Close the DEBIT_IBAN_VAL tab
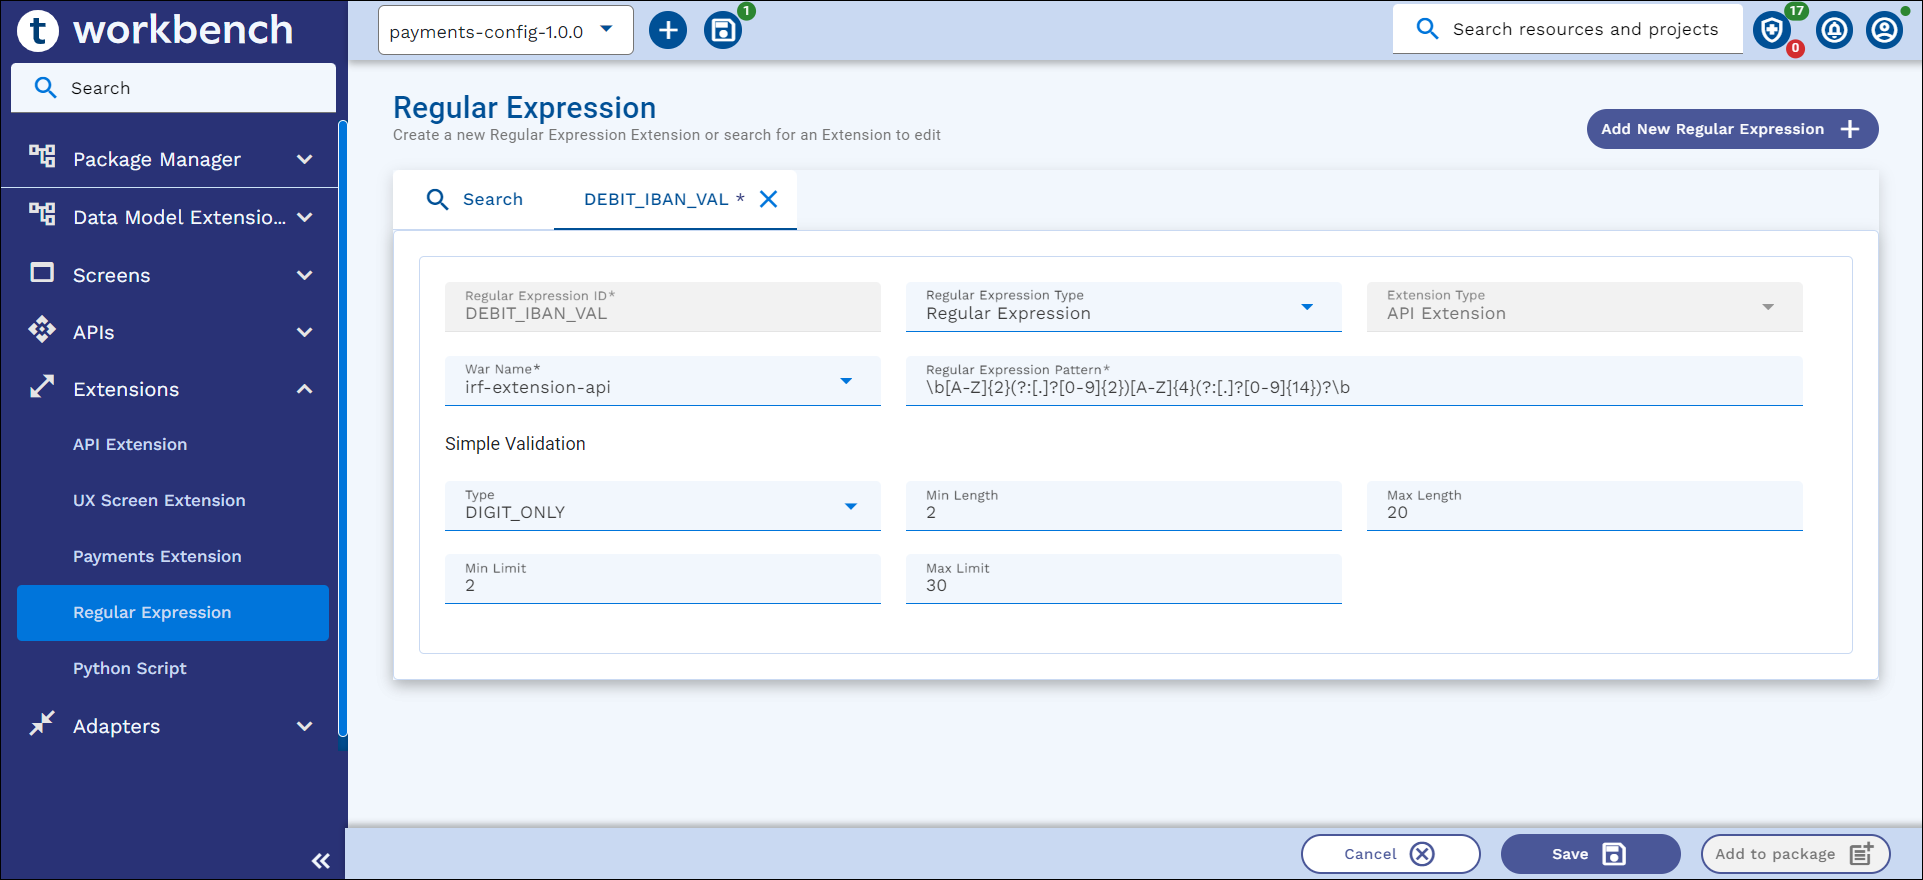The height and width of the screenshot is (880, 1923). tap(768, 199)
